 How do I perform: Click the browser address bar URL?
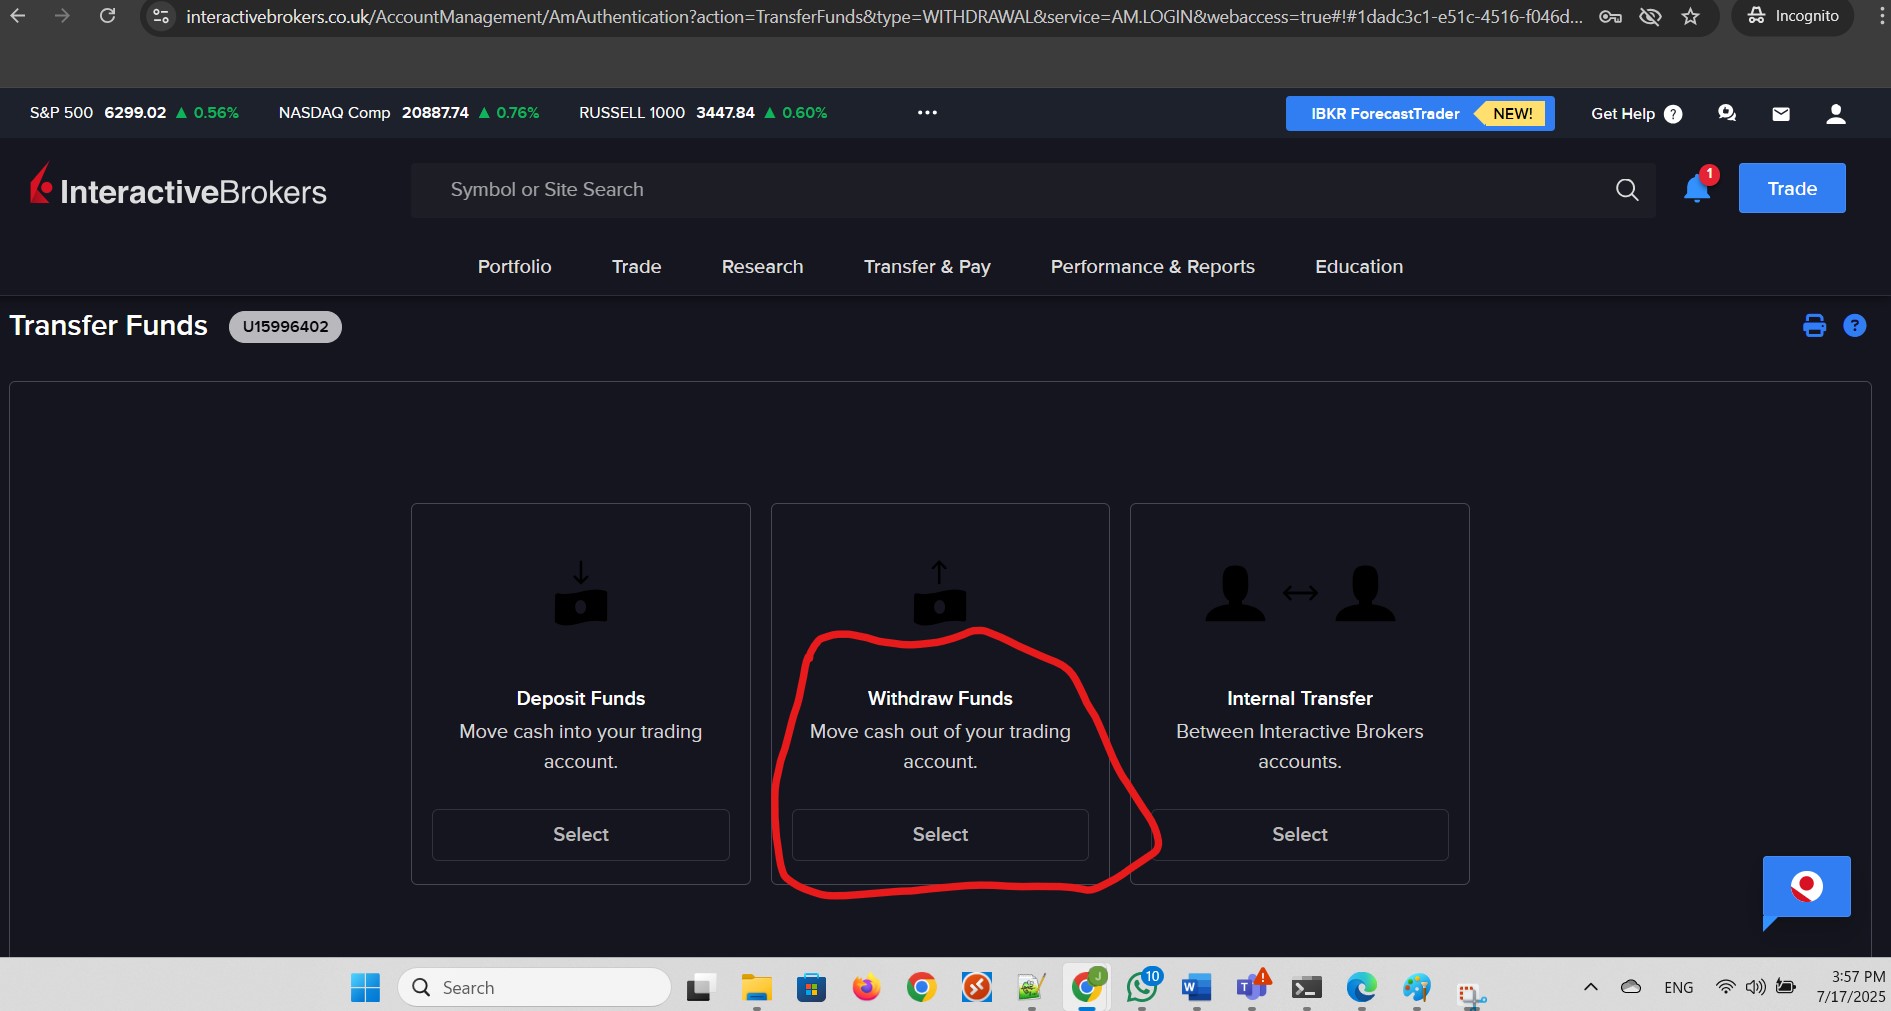click(884, 17)
